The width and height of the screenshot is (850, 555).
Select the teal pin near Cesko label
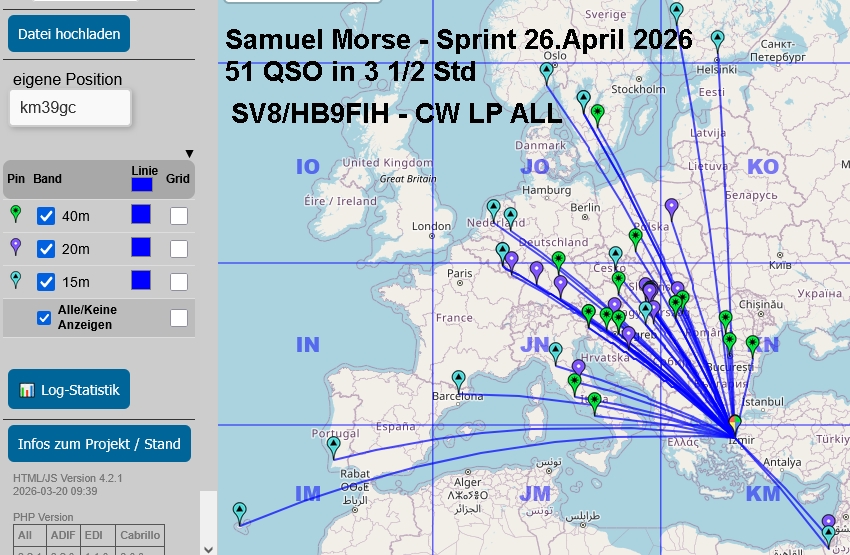[615, 256]
